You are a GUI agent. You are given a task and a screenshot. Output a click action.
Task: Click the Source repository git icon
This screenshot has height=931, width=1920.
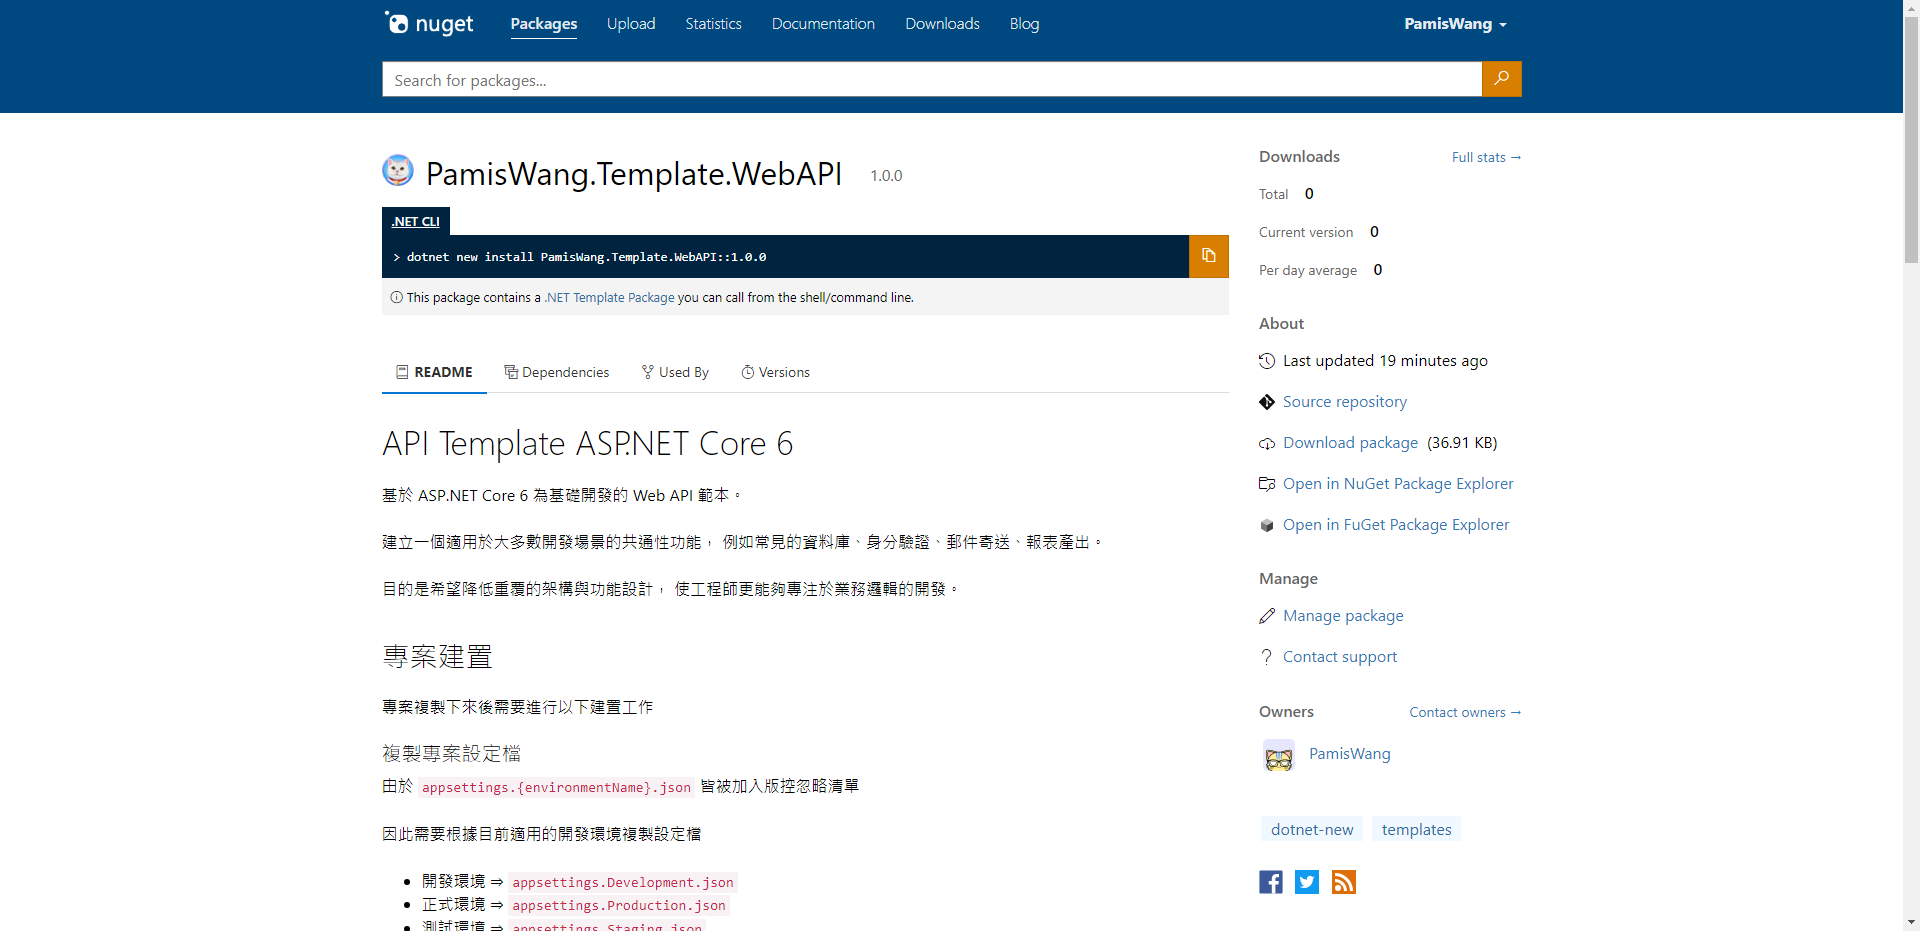tap(1267, 402)
